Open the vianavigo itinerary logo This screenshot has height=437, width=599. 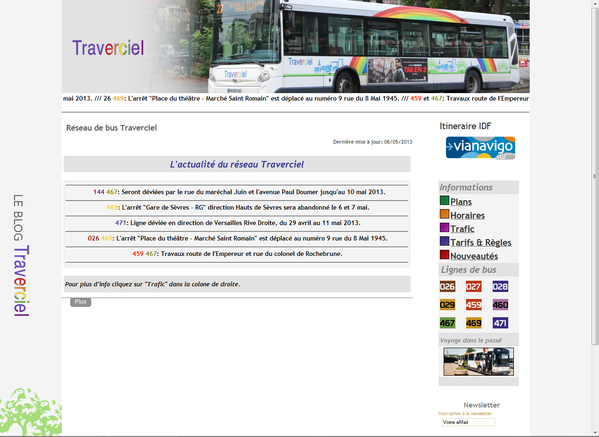[480, 148]
